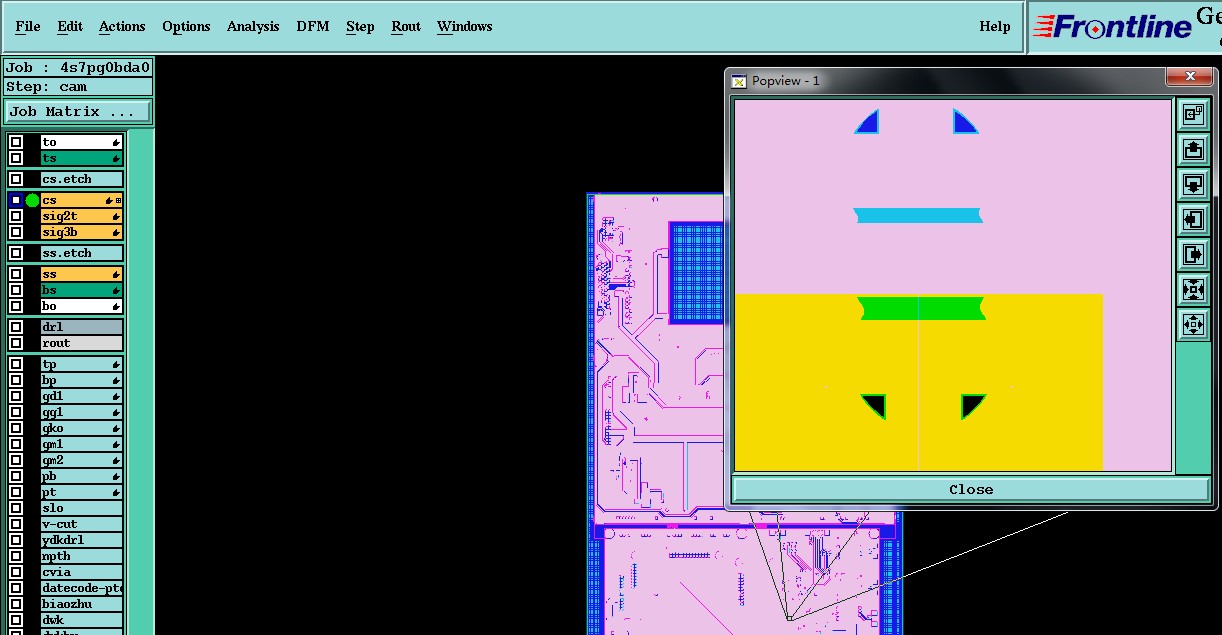Click the green shape in the Popview canvas
Image resolution: width=1222 pixels, height=635 pixels.
coord(922,308)
